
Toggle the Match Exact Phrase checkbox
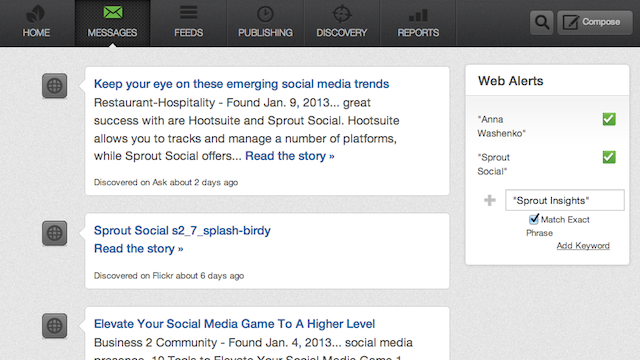point(534,219)
